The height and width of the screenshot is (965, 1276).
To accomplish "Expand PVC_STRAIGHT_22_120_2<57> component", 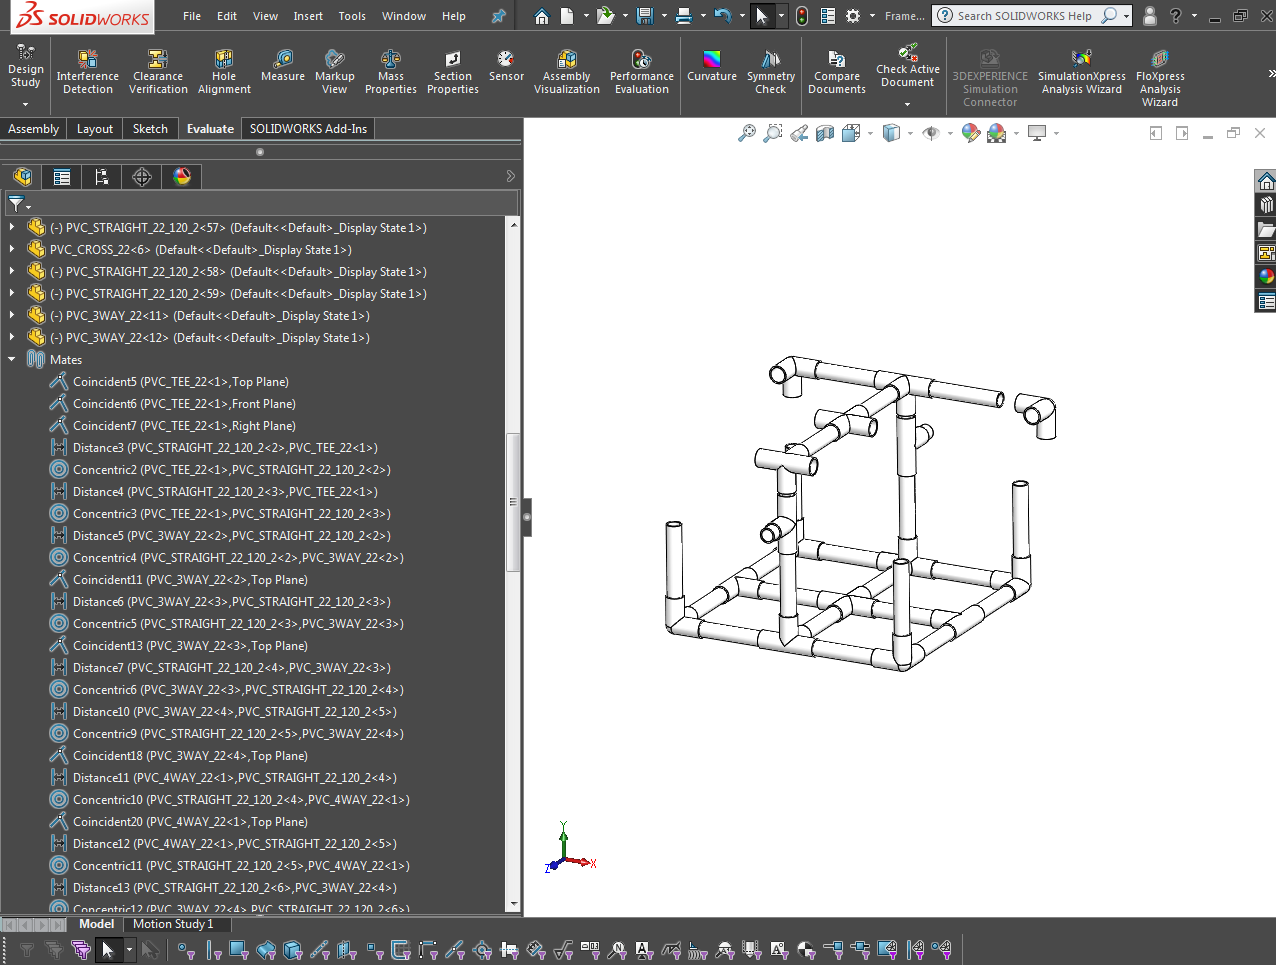I will point(12,228).
